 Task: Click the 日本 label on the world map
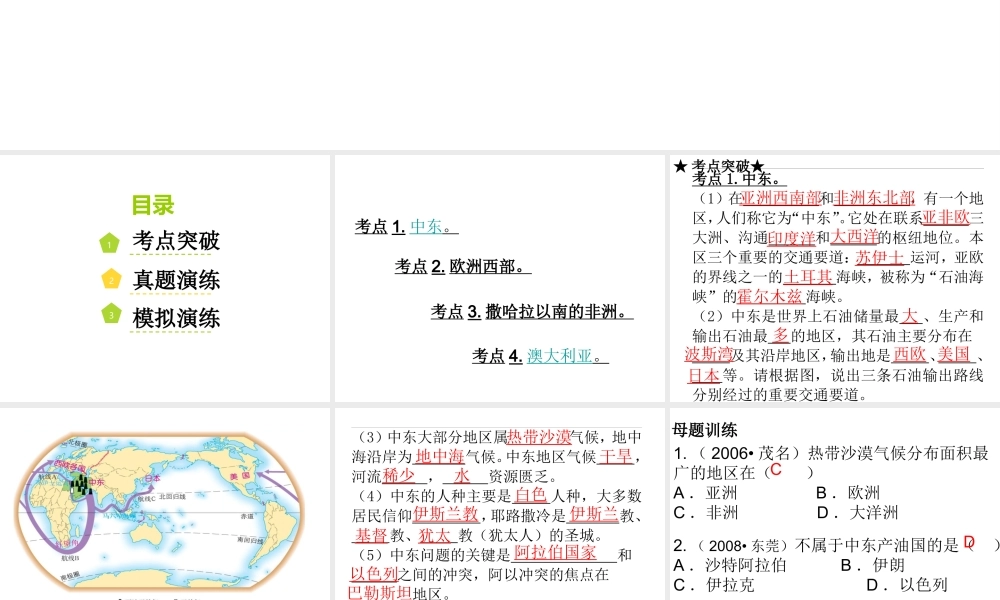[152, 478]
